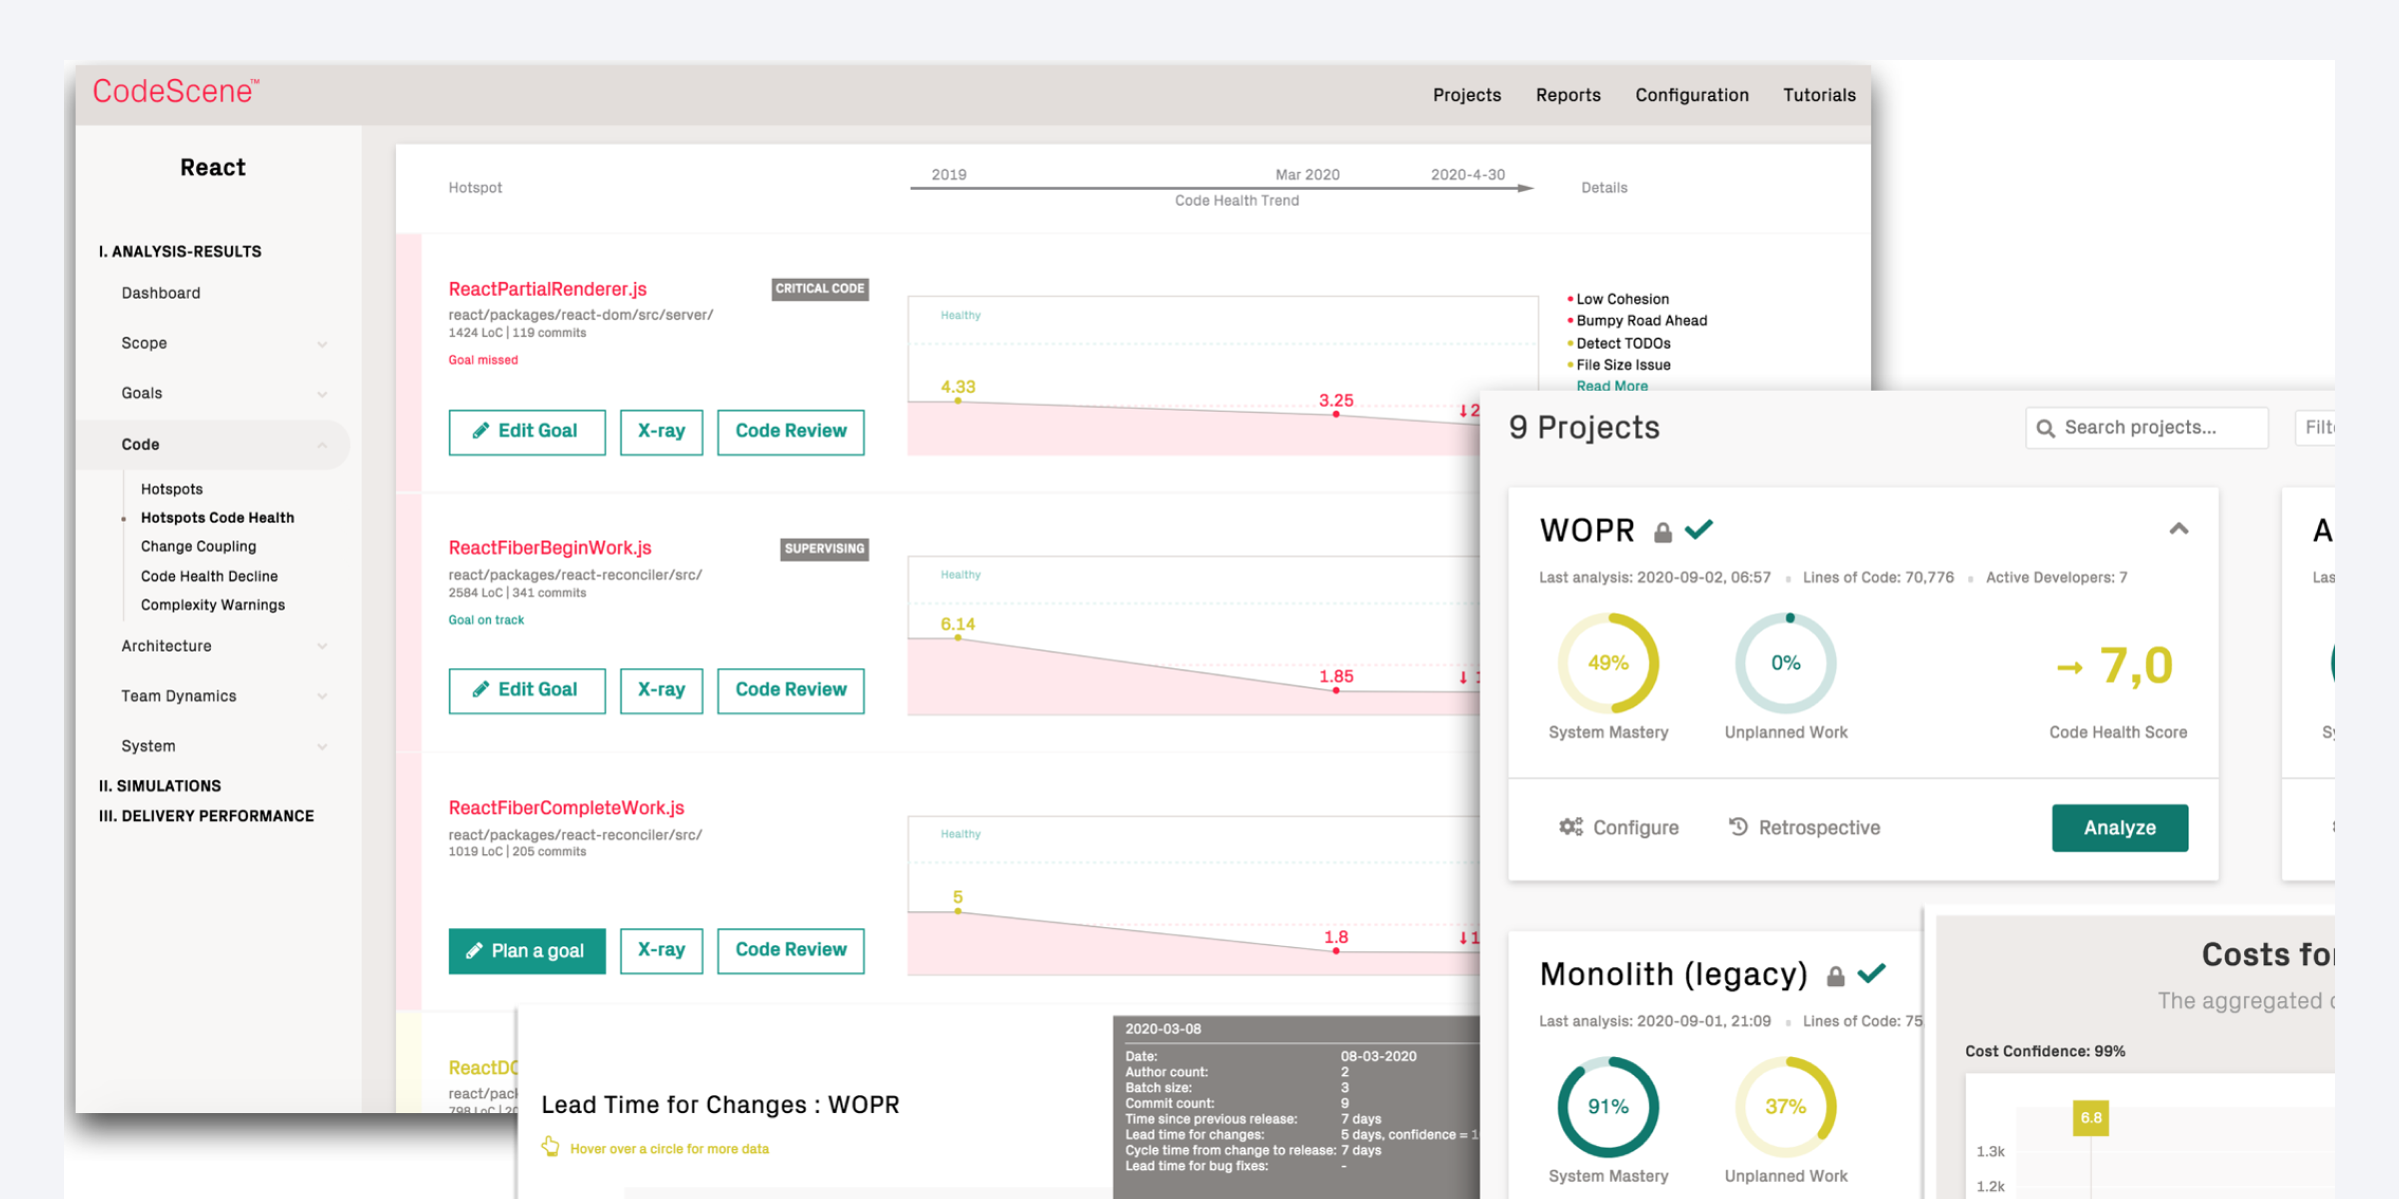Click the 7,0 Code Health Score value
Viewport: 2399px width, 1199px height.
tap(2136, 665)
